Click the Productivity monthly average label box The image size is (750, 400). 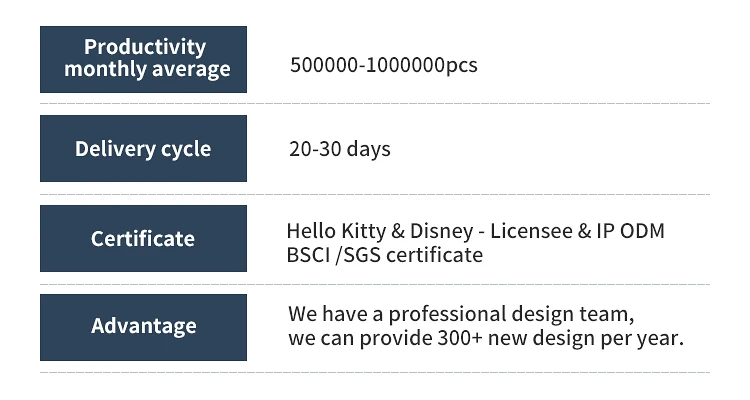click(143, 59)
